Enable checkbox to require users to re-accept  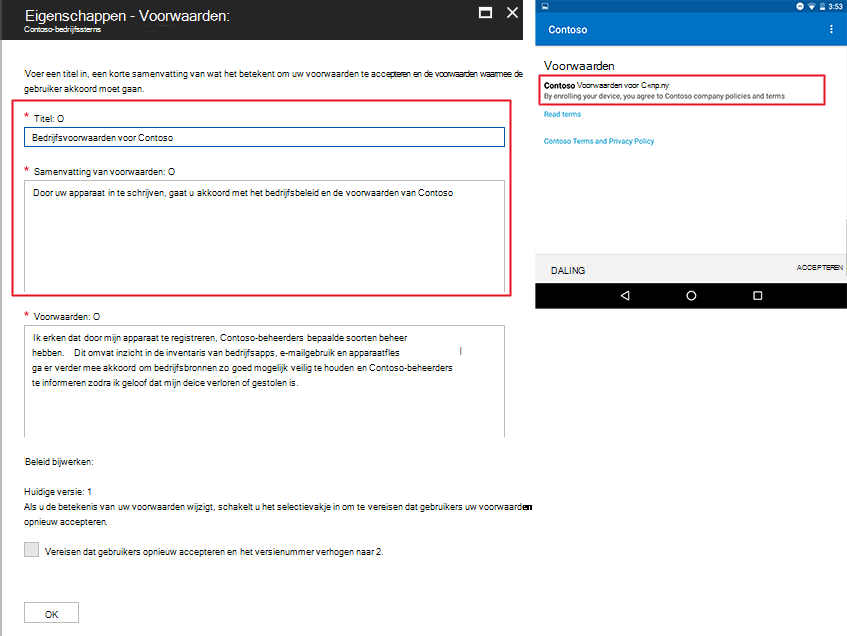31,550
